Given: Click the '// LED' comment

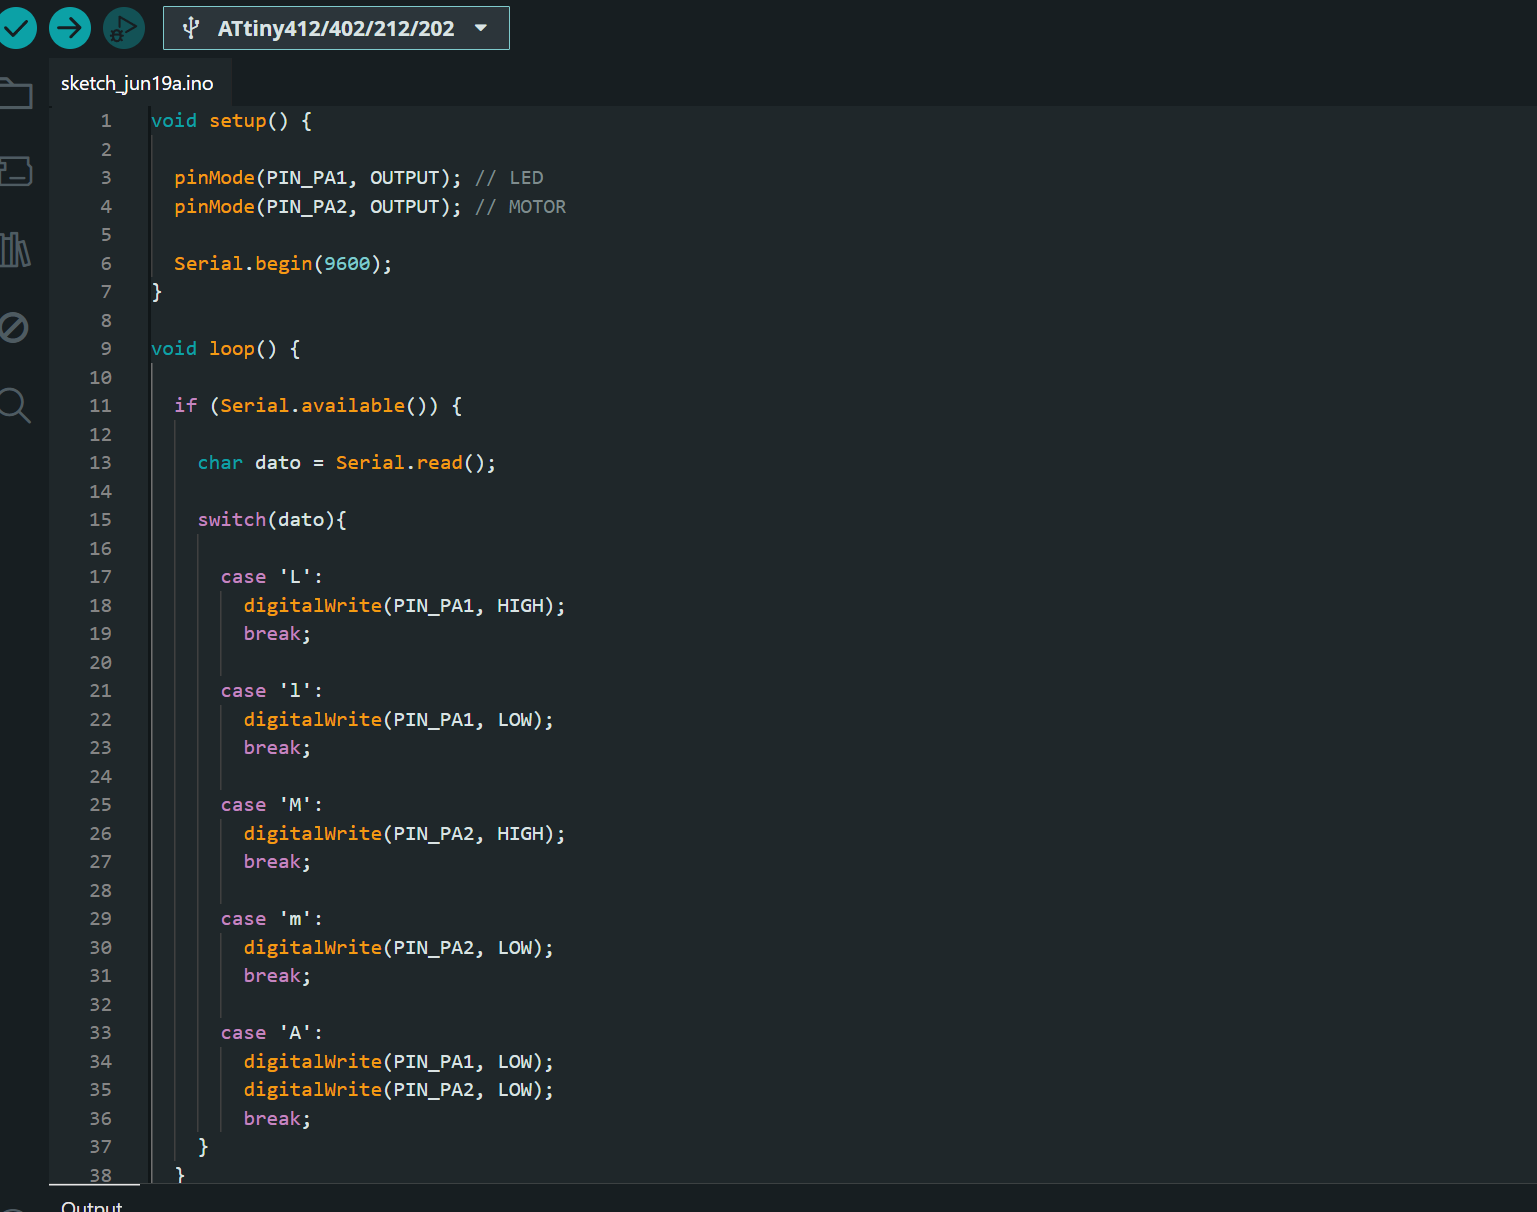Looking at the screenshot, I should (509, 178).
